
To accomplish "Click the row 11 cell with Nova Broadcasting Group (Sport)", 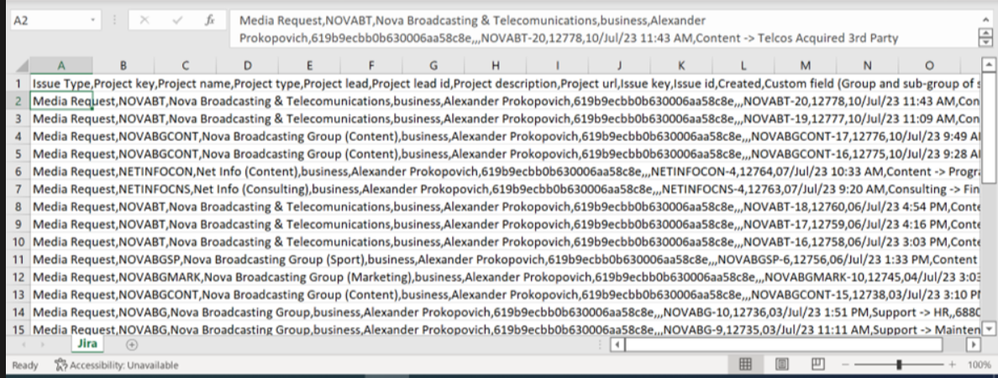I will pos(505,260).
